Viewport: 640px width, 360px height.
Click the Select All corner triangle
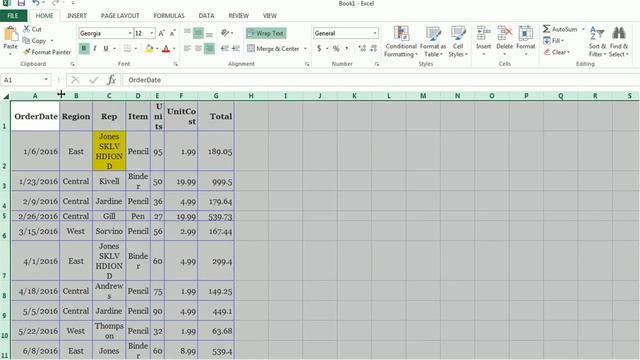click(x=6, y=96)
